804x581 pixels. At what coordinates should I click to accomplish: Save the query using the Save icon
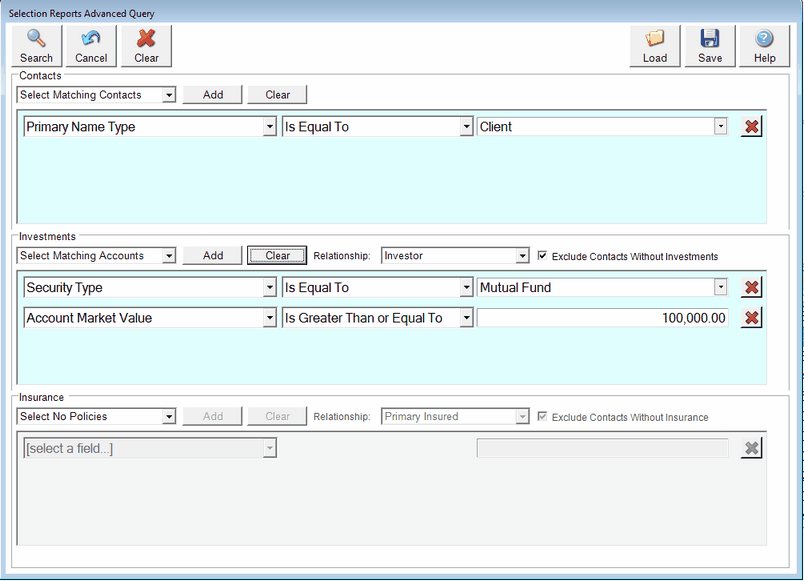coord(709,45)
